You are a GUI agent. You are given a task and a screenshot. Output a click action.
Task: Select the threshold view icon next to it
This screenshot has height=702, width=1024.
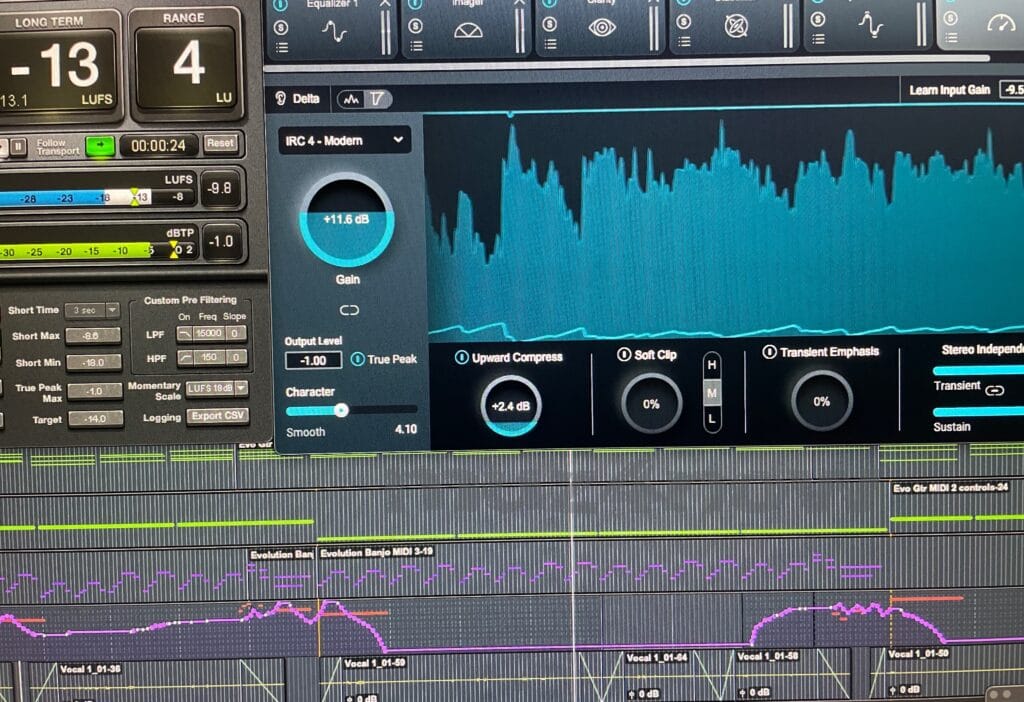click(x=376, y=99)
